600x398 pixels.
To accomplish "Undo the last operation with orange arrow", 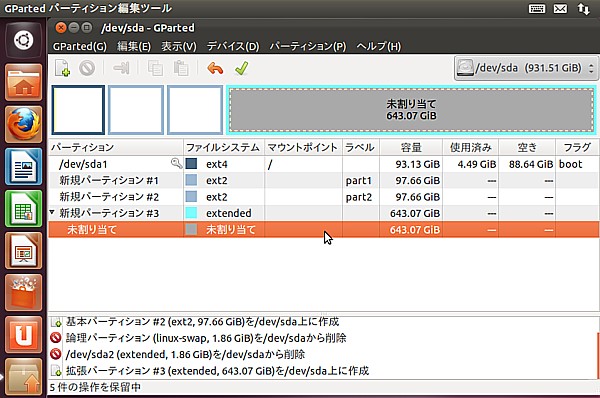I will point(215,68).
